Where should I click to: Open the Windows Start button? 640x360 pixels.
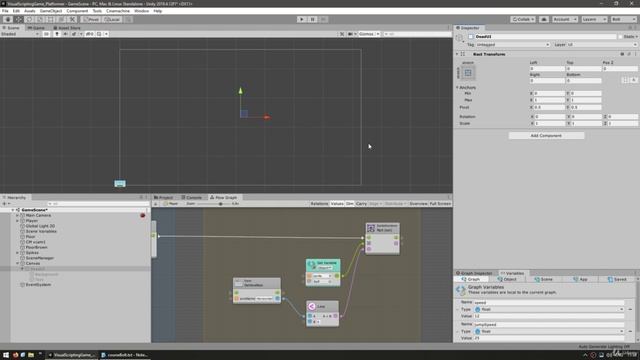(x=6, y=355)
